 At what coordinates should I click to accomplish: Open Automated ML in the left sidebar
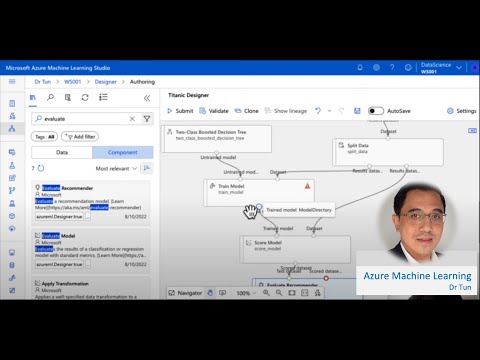[12, 116]
